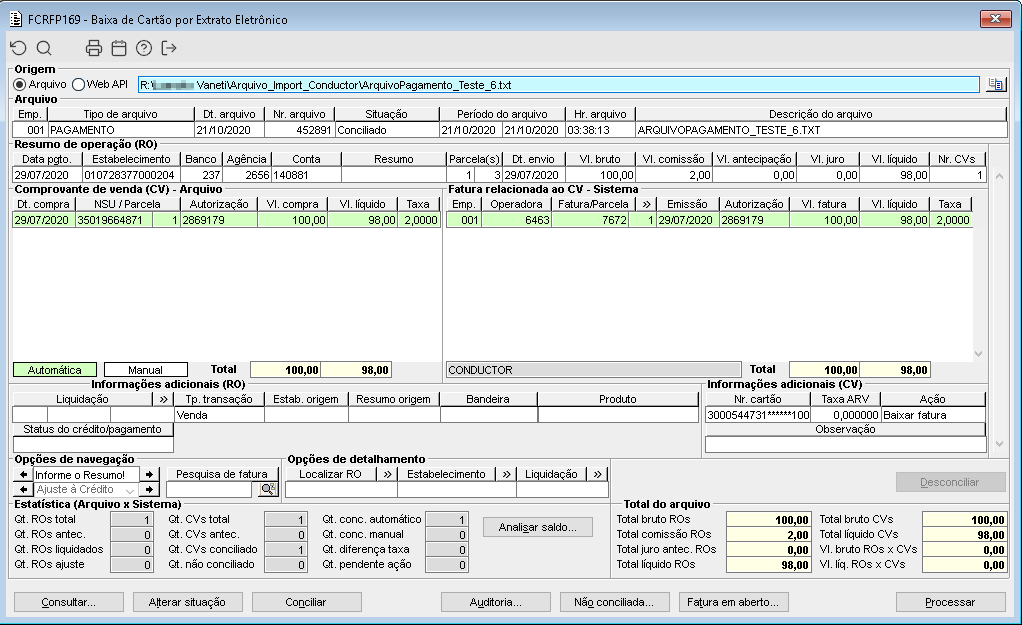1022x625 pixels.
Task: Click the Conciliar button
Action: 306,602
